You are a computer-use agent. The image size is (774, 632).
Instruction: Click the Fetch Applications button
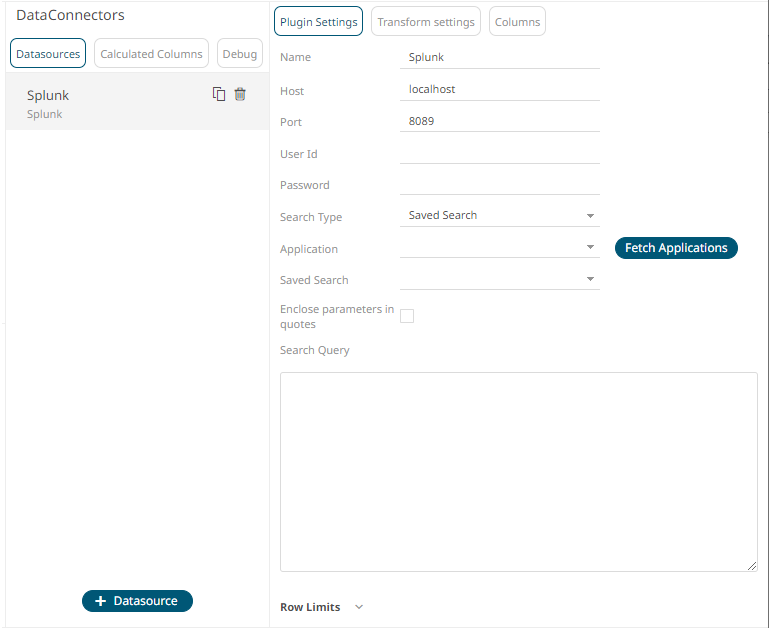click(676, 248)
